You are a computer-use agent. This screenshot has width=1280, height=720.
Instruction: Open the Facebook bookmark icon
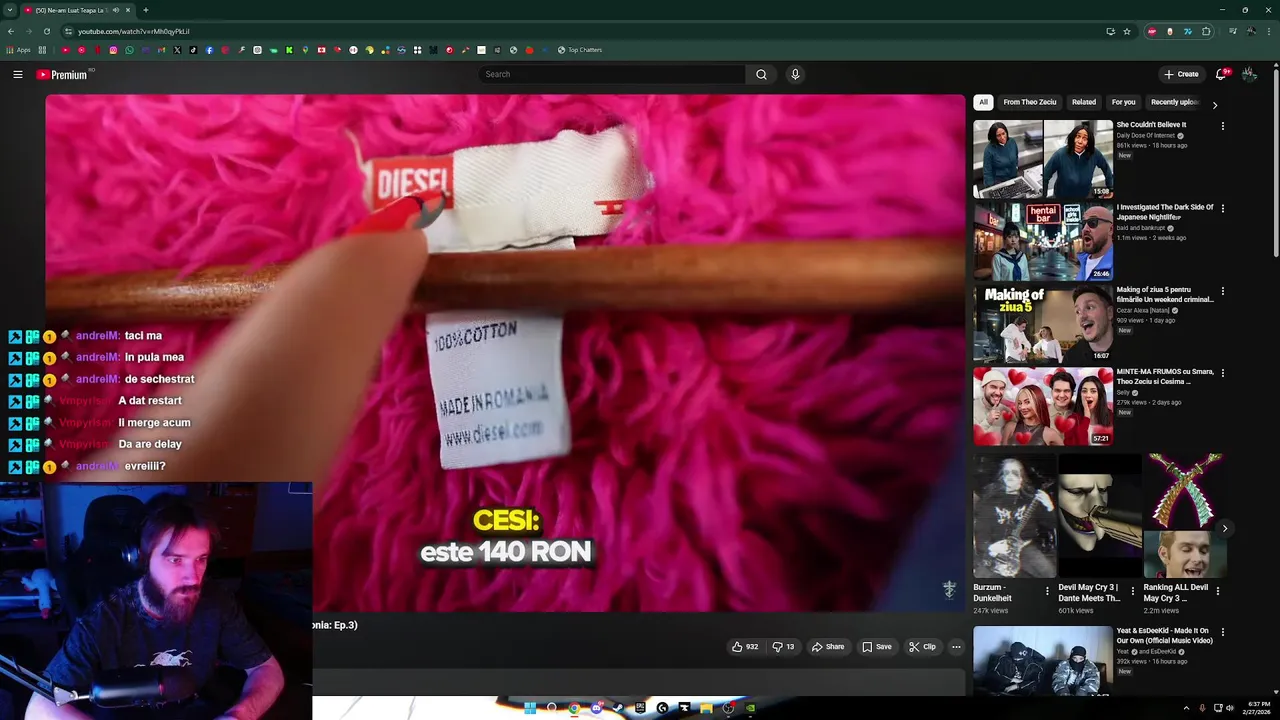point(209,50)
